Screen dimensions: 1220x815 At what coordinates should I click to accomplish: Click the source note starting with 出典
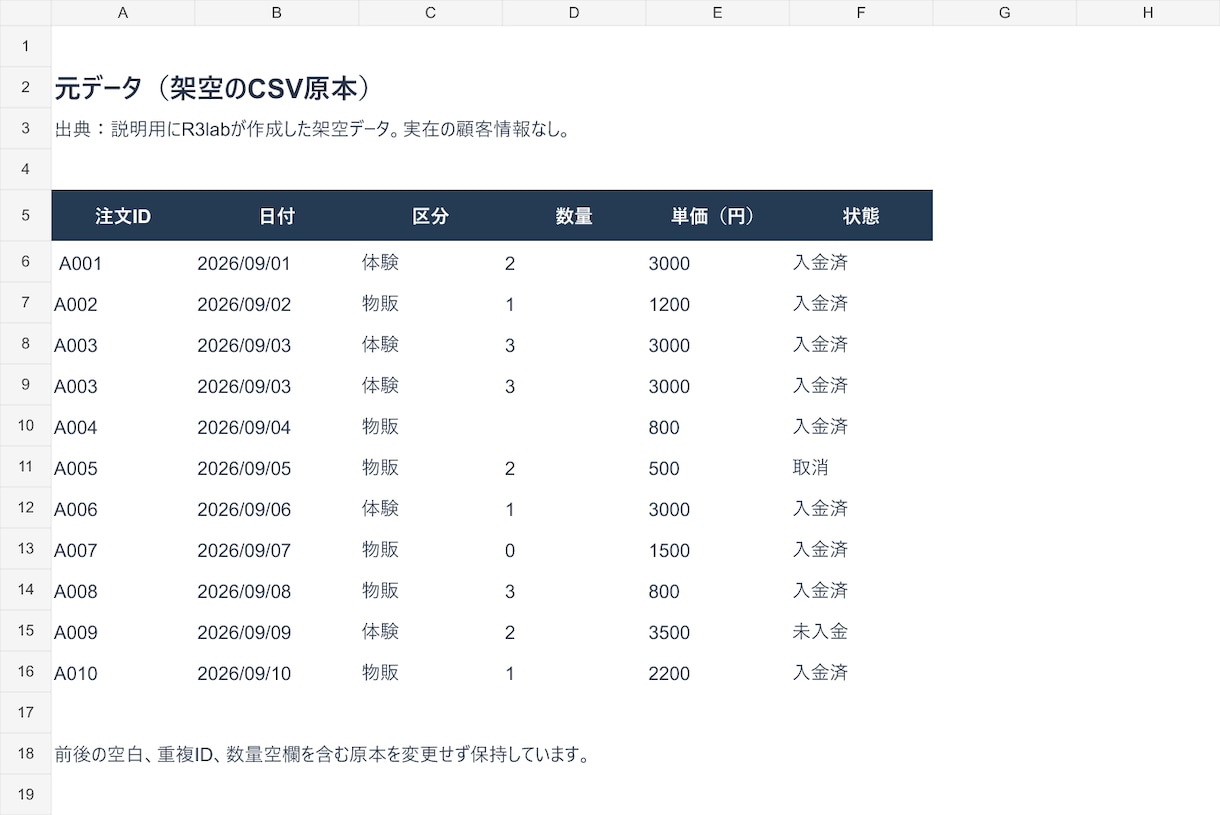point(312,129)
